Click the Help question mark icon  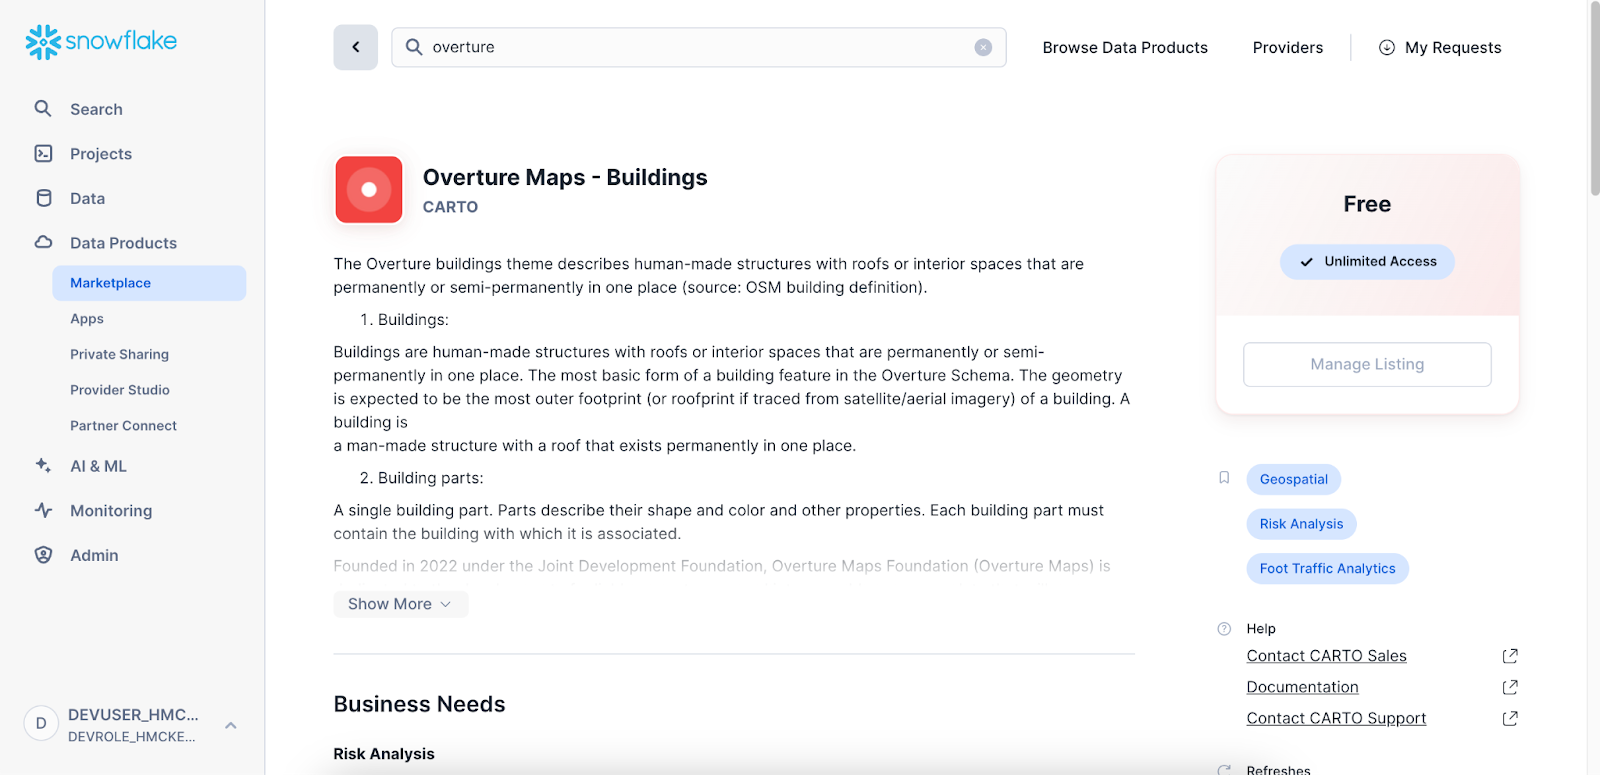point(1224,629)
